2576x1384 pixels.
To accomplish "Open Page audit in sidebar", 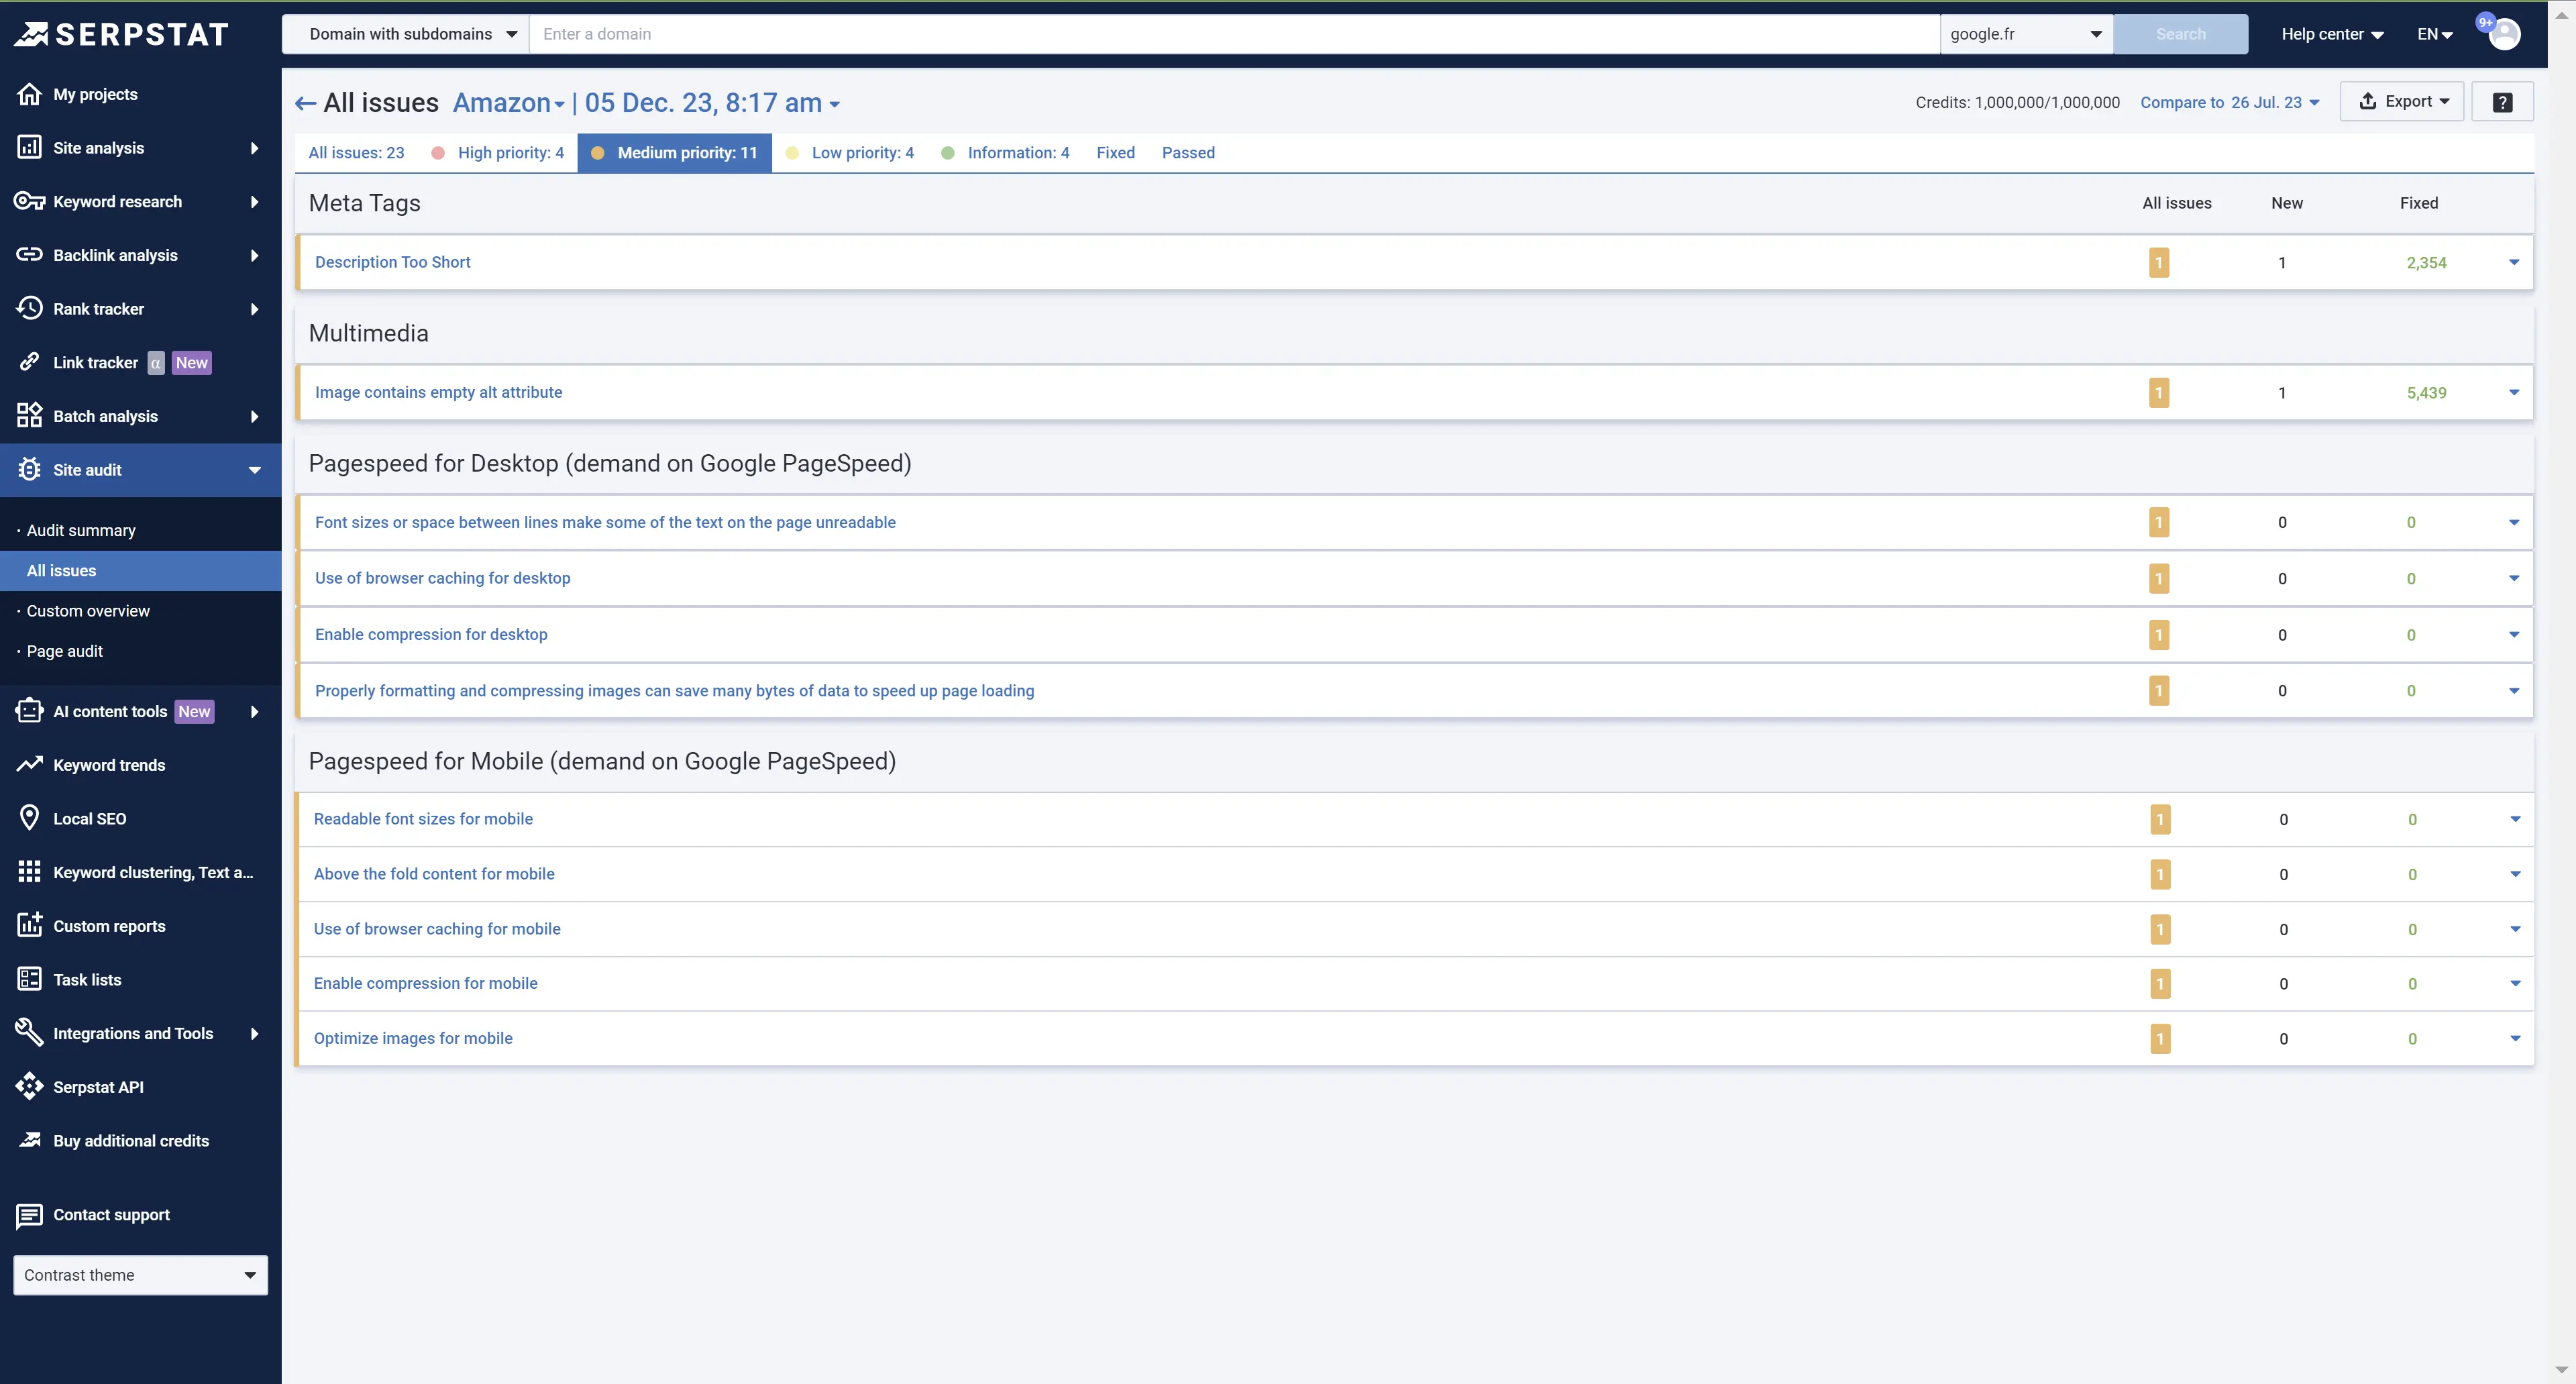I will coord(65,651).
